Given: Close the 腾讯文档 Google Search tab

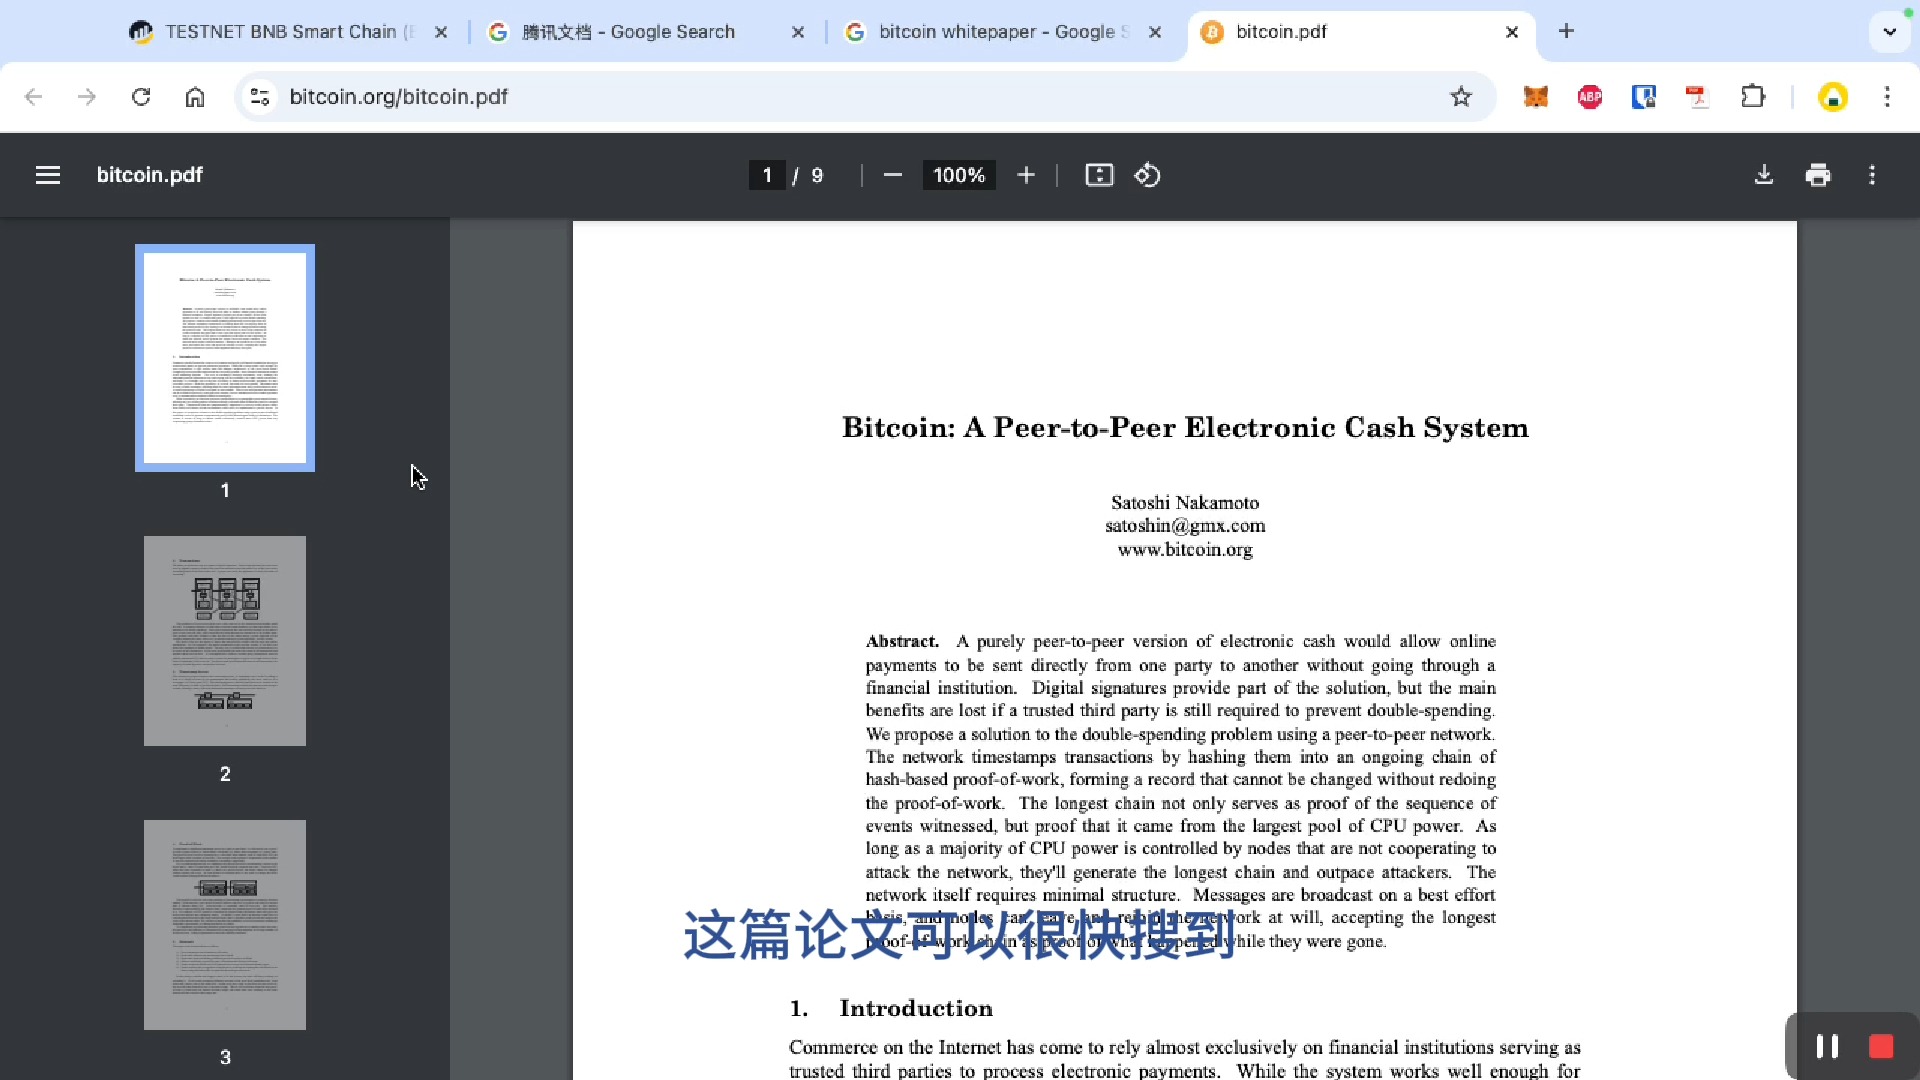Looking at the screenshot, I should pyautogui.click(x=798, y=32).
